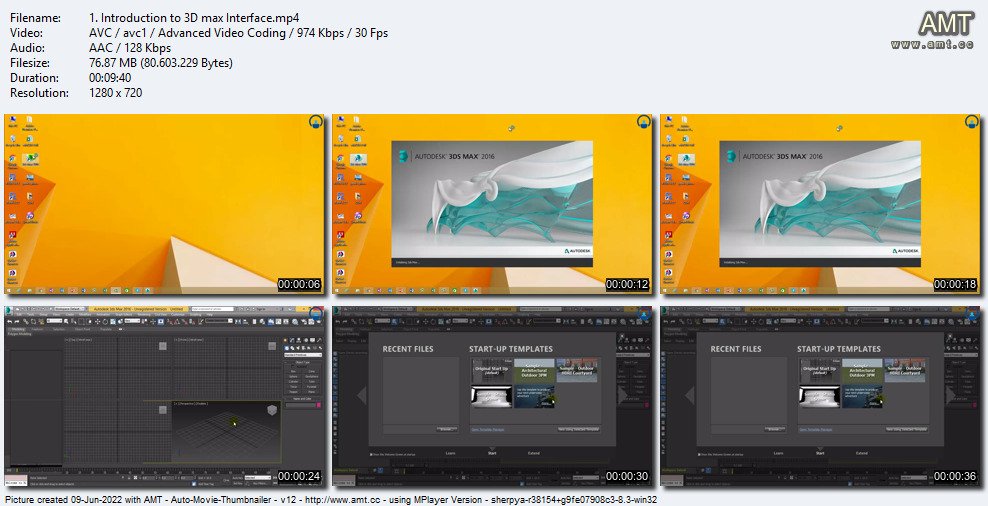Open the Selected key filter dropdown in the 00:00:24 frame
This screenshot has width=988, height=506.
click(258, 478)
